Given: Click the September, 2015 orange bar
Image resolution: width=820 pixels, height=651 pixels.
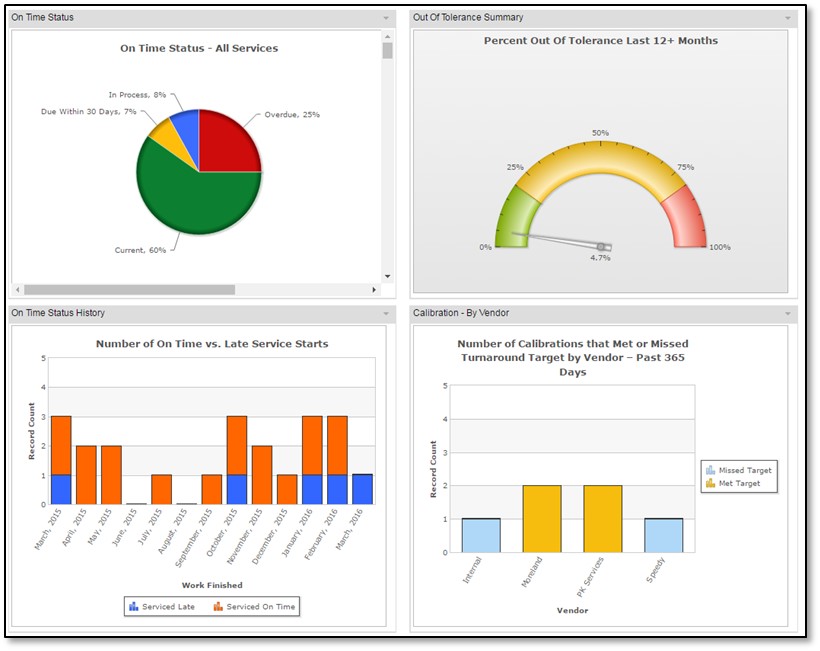Looking at the screenshot, I should [212, 489].
